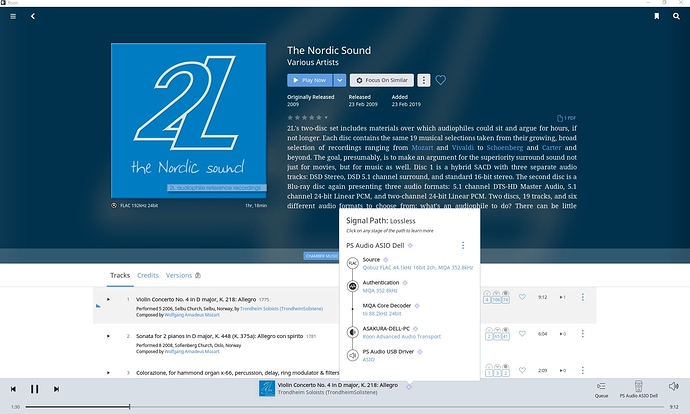Open track 2 three-dots menu
The image size is (690, 414).
click(x=583, y=334)
